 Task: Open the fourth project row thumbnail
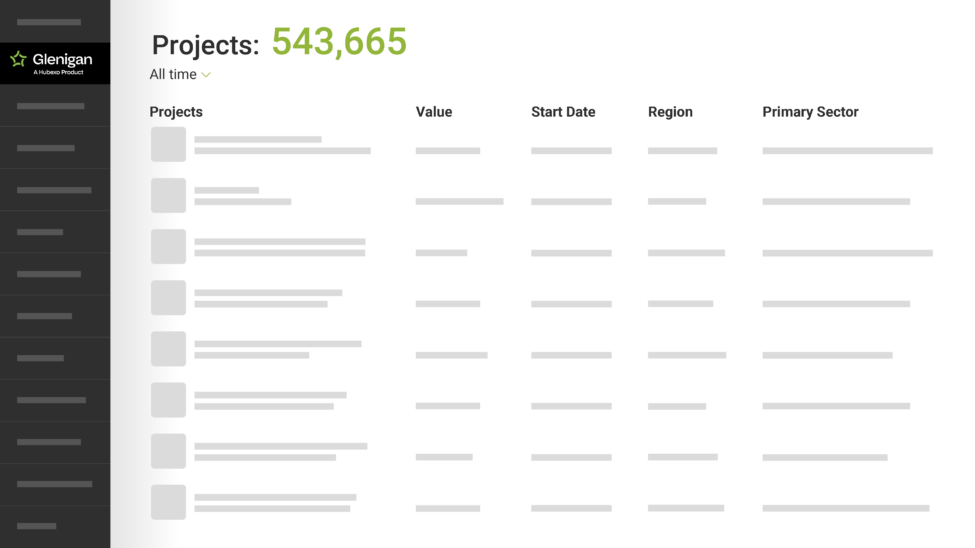(168, 297)
